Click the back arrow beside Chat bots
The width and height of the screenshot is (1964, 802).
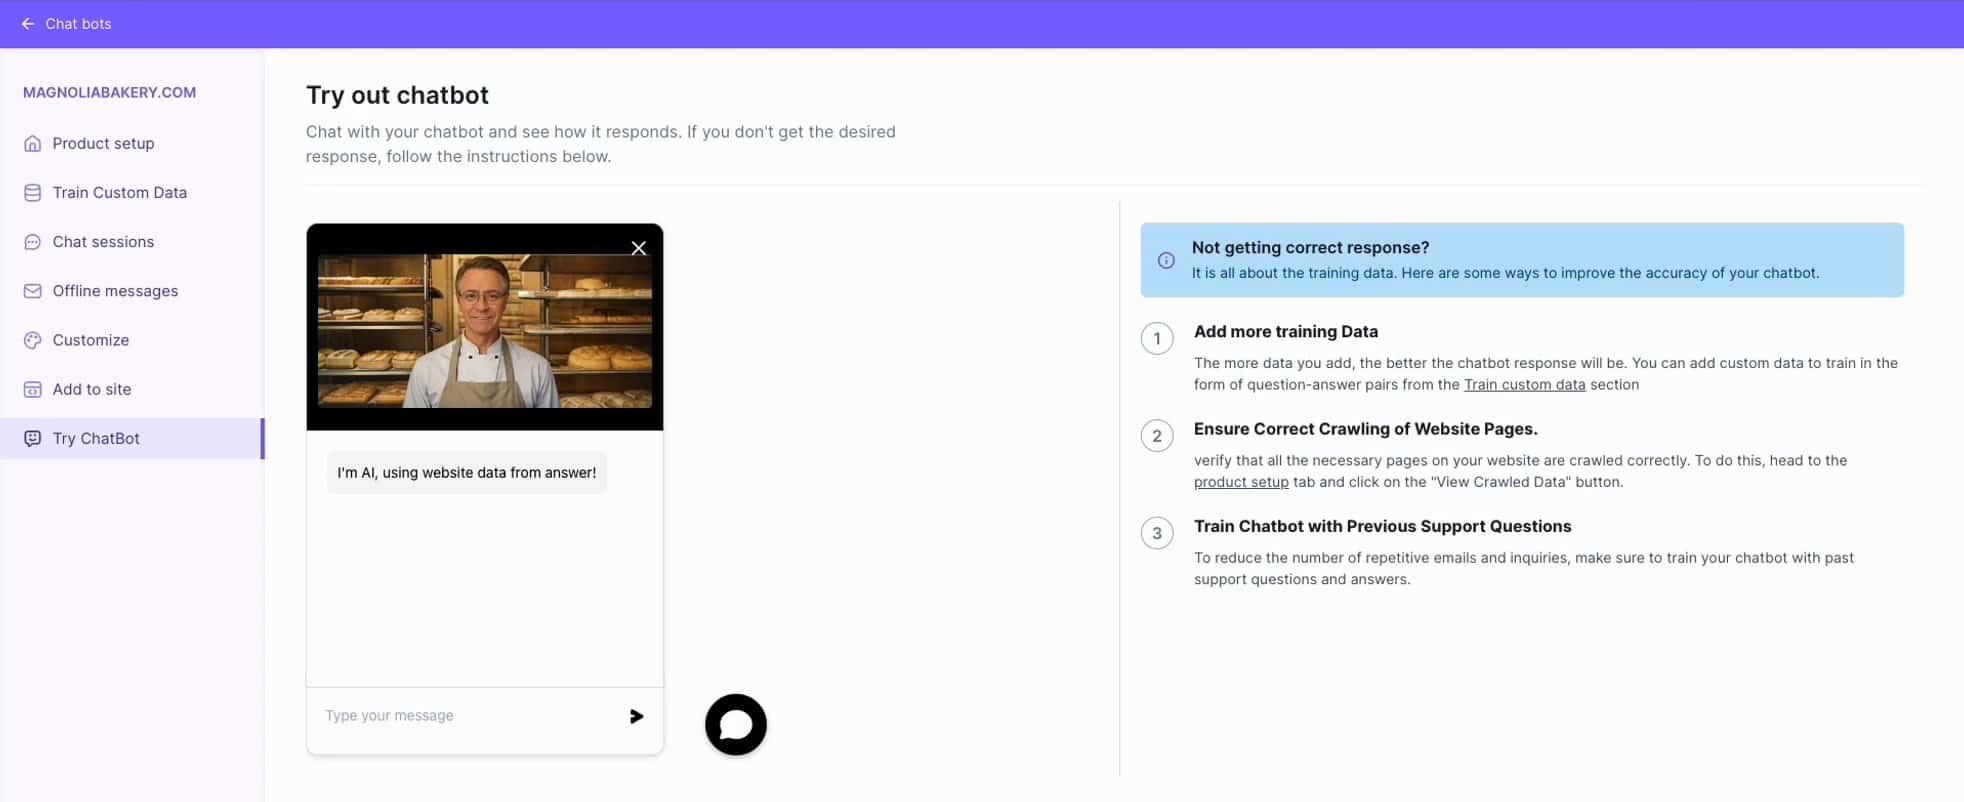[28, 24]
